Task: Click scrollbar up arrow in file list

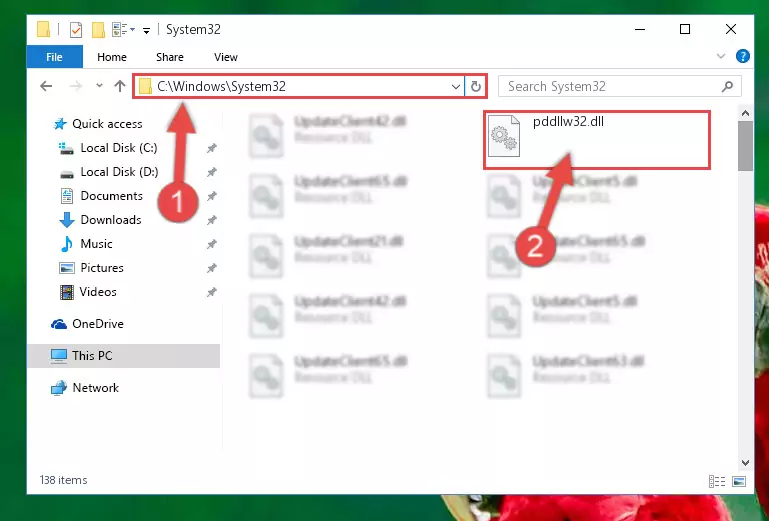Action: point(745,114)
